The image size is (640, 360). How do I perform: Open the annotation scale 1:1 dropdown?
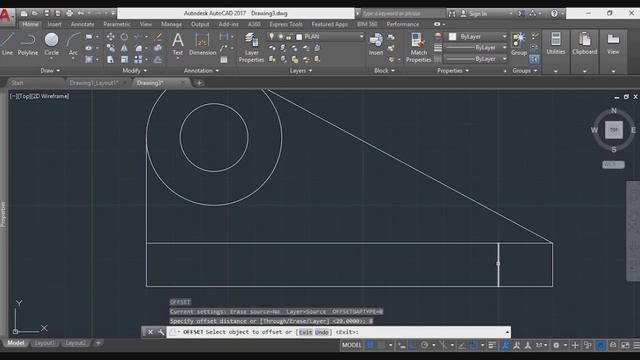(542, 345)
